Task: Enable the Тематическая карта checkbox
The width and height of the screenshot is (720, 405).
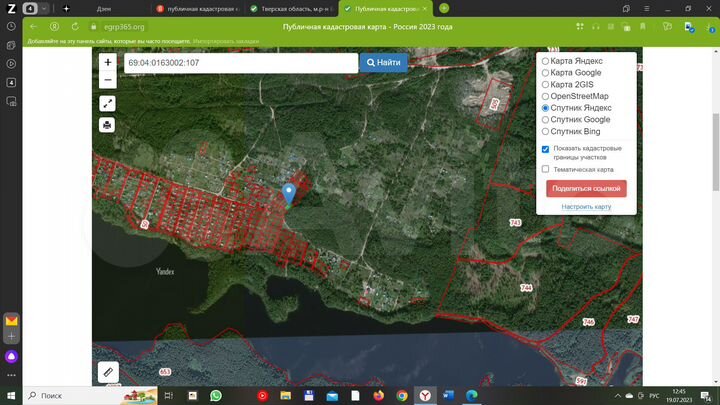Action: point(545,169)
